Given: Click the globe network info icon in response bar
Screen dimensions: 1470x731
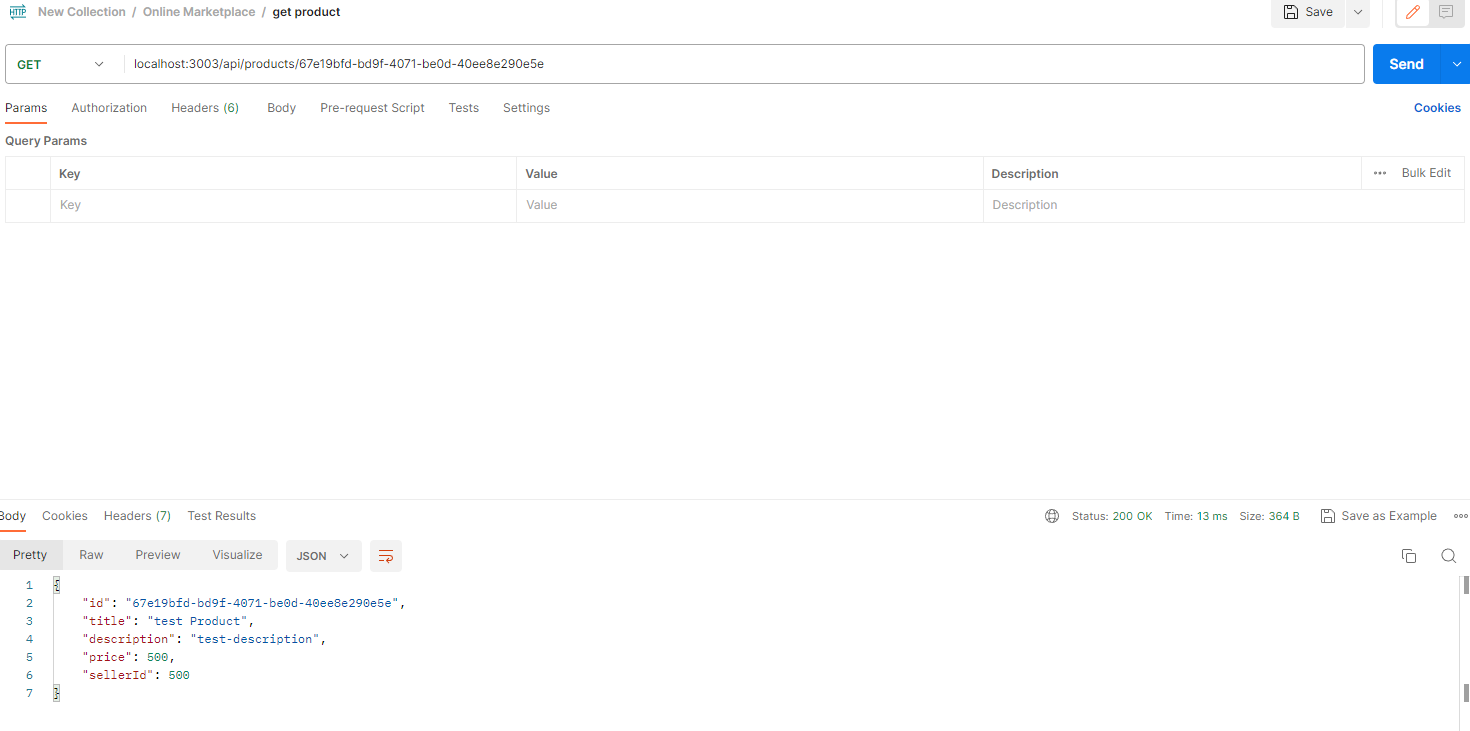Looking at the screenshot, I should 1051,516.
